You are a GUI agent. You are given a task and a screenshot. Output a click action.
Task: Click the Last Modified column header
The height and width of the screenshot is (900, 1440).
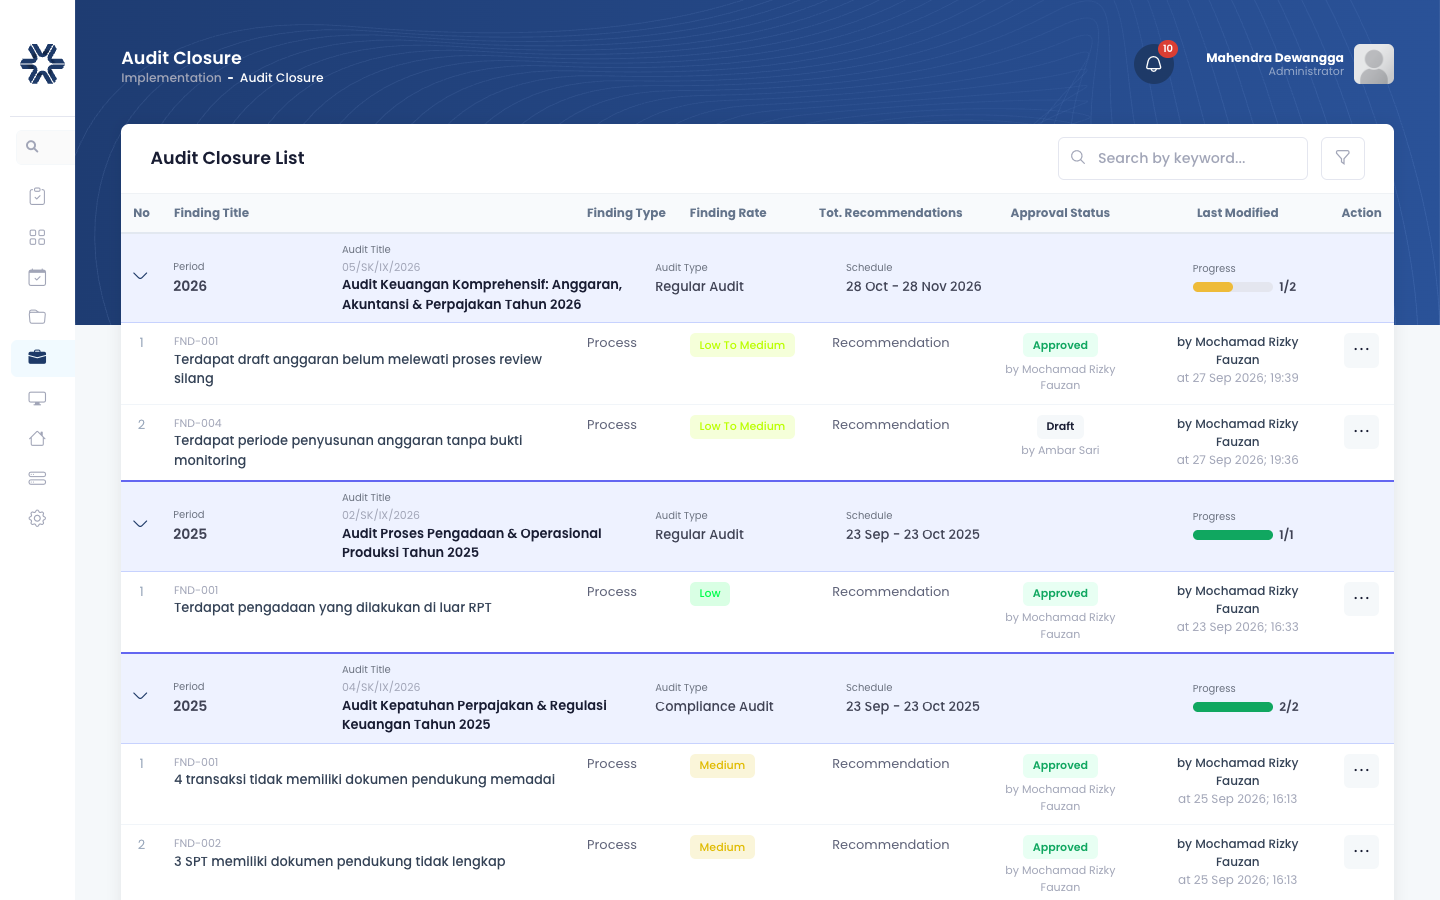(1237, 213)
